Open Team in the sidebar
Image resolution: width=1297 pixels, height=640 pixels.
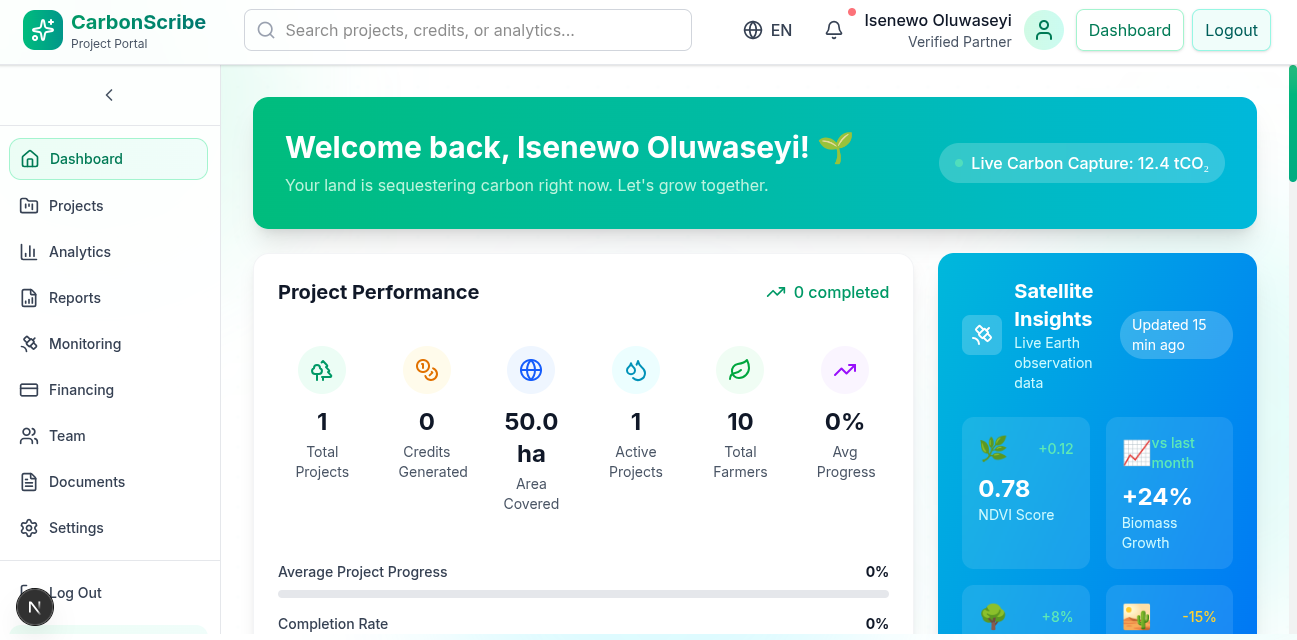110,436
